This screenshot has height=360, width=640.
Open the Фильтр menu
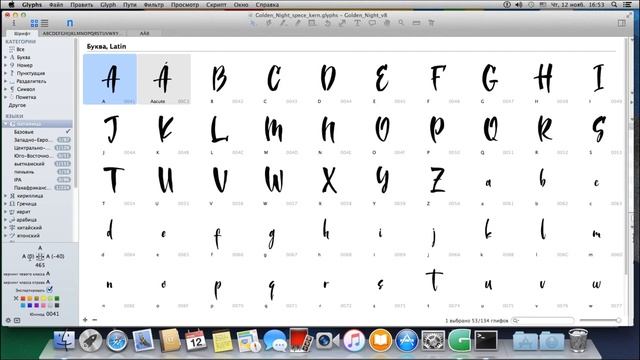point(153,4)
